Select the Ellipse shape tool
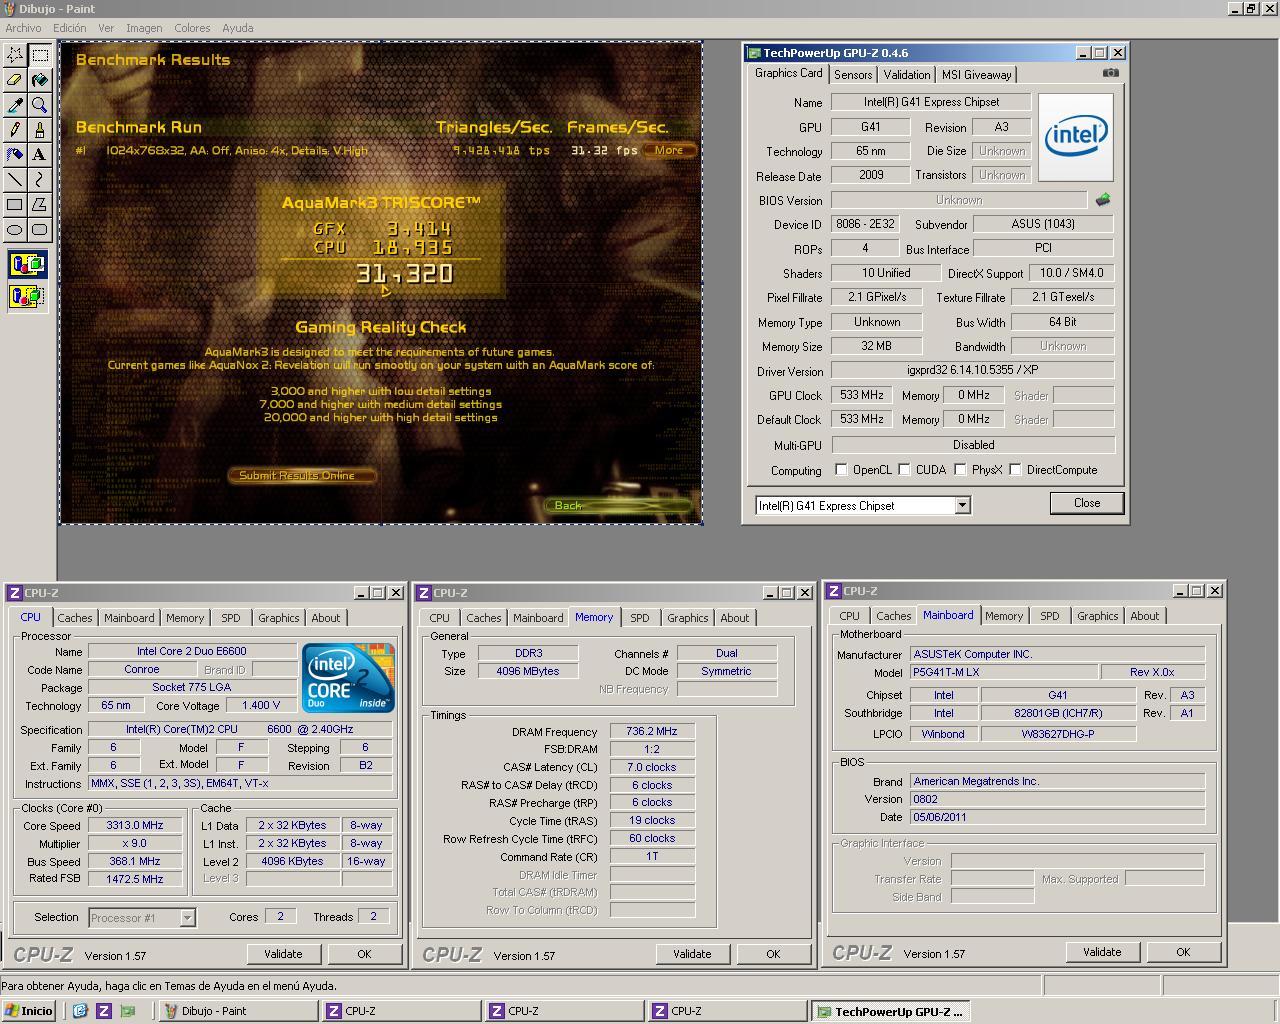This screenshot has height=1024, width=1280. click(15, 230)
